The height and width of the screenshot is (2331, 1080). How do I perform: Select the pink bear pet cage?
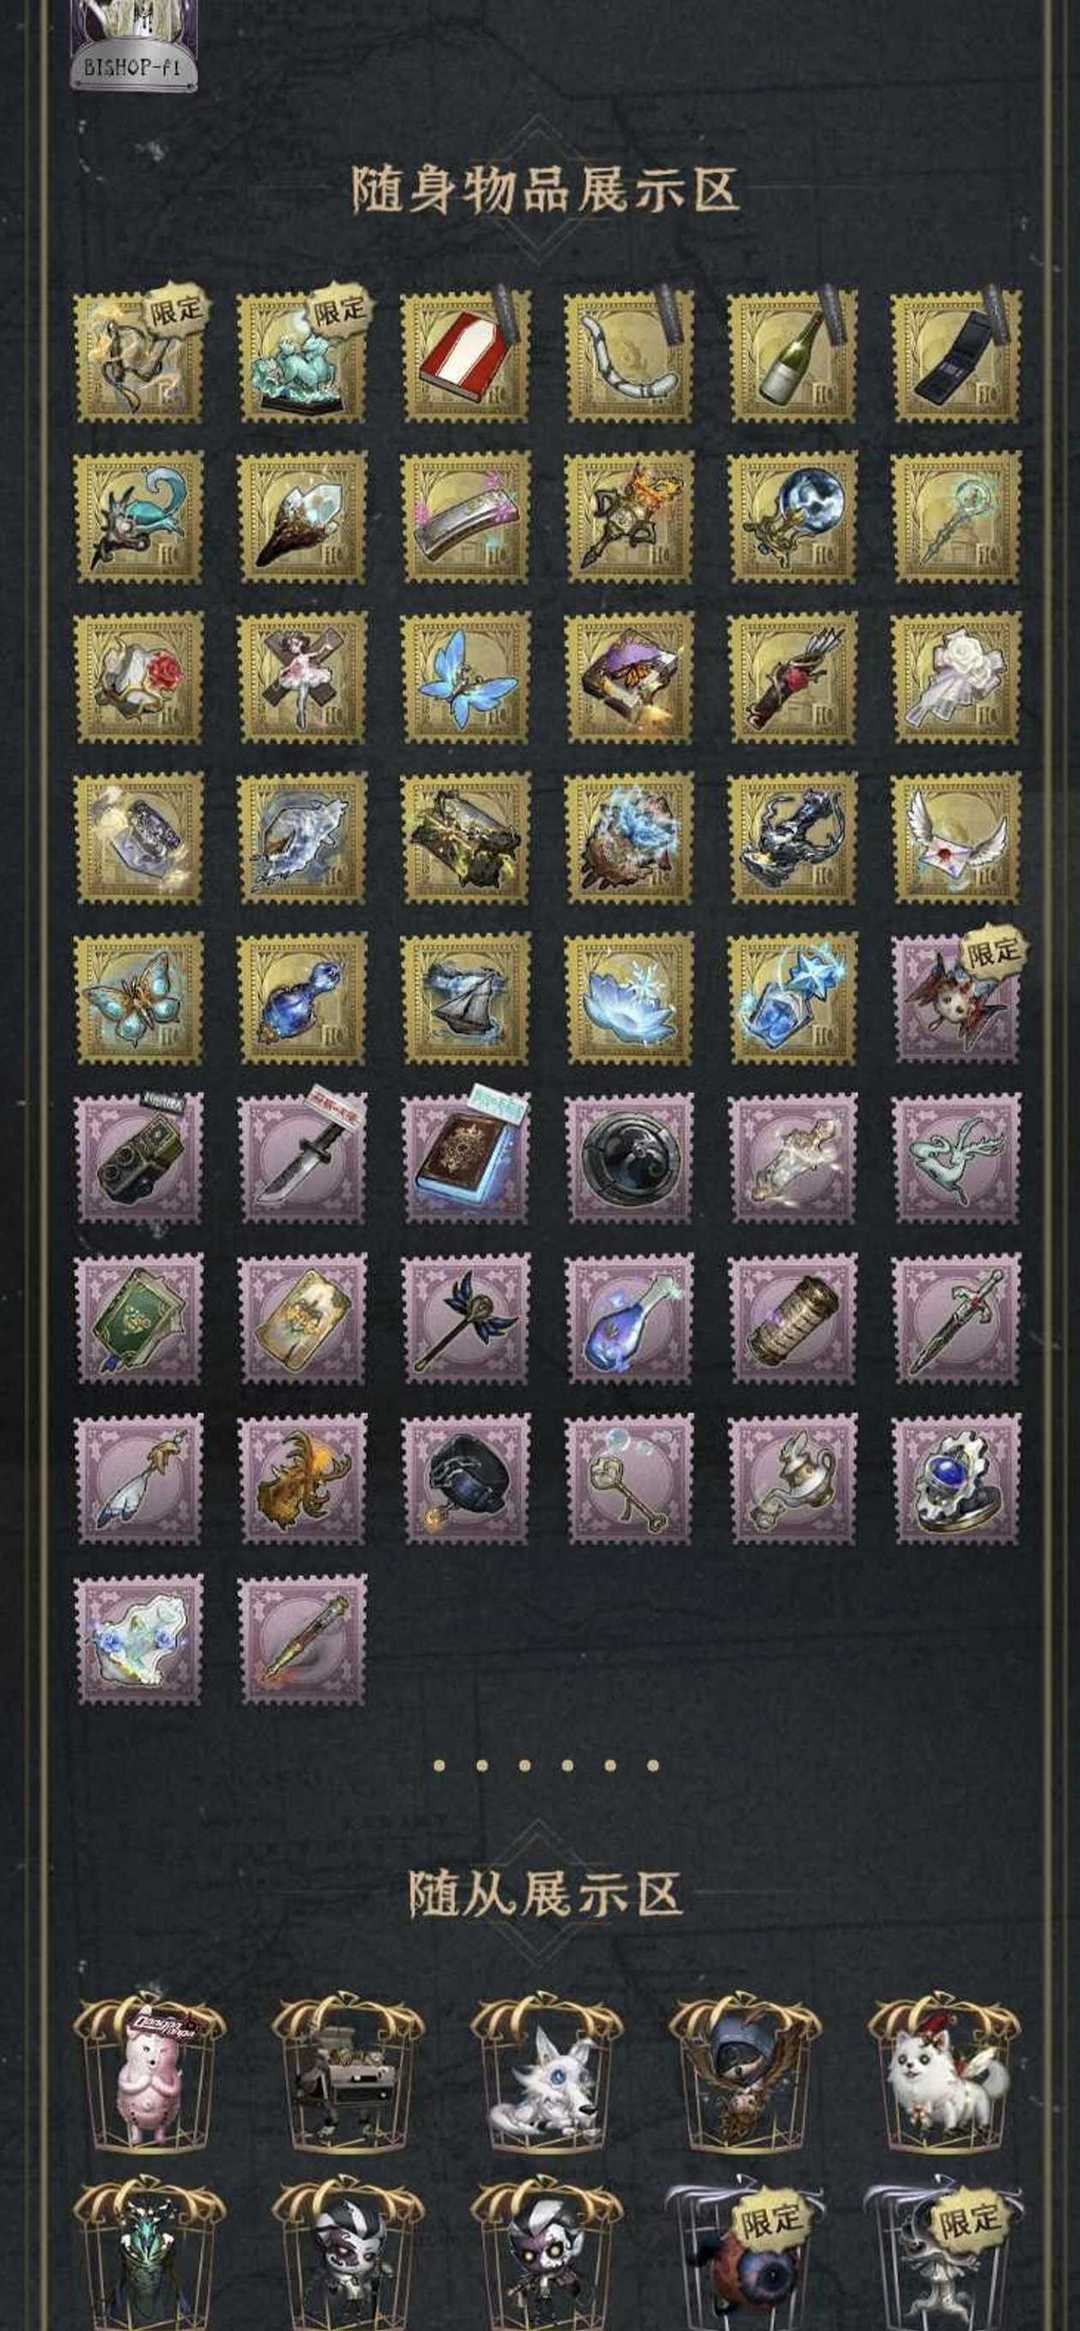tap(149, 2077)
